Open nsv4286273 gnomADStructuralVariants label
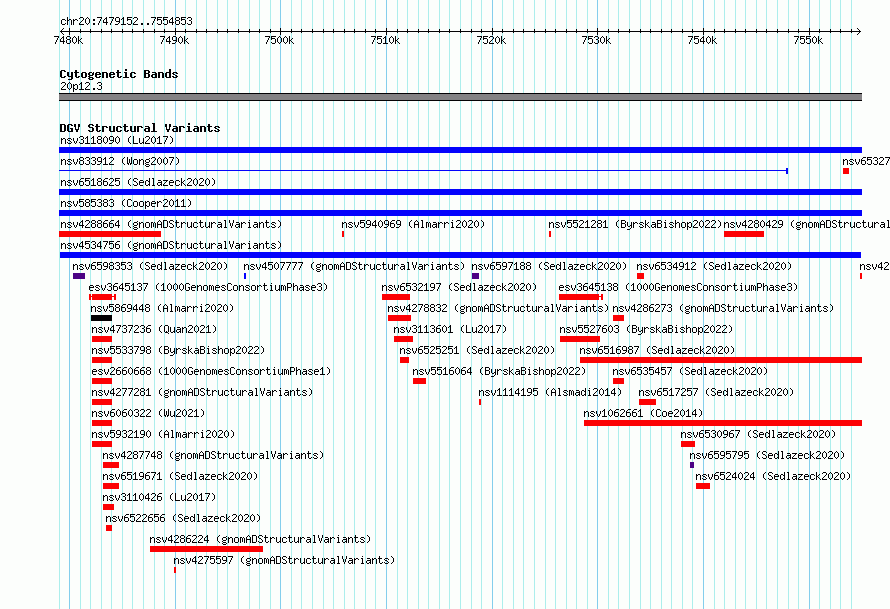The height and width of the screenshot is (609, 890). pyautogui.click(x=723, y=308)
